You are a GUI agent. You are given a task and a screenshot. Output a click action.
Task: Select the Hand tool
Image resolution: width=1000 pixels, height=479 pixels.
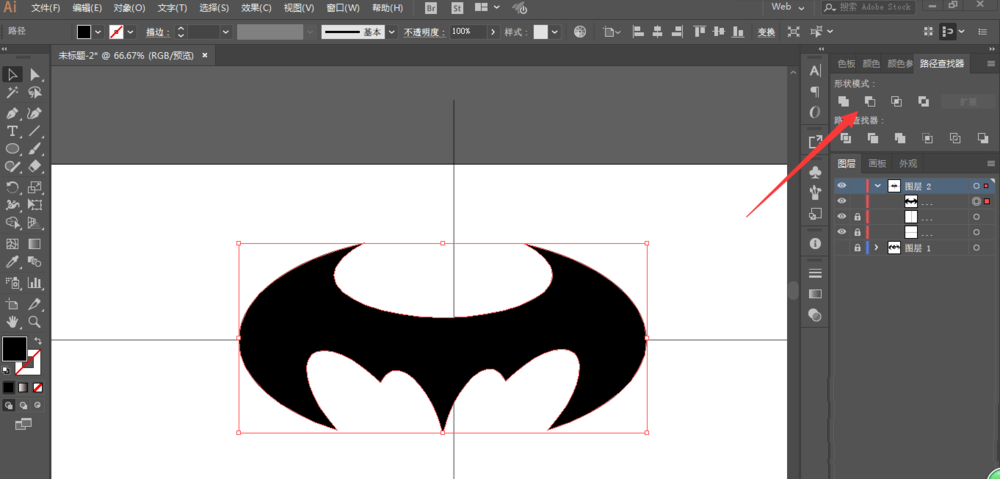point(12,321)
